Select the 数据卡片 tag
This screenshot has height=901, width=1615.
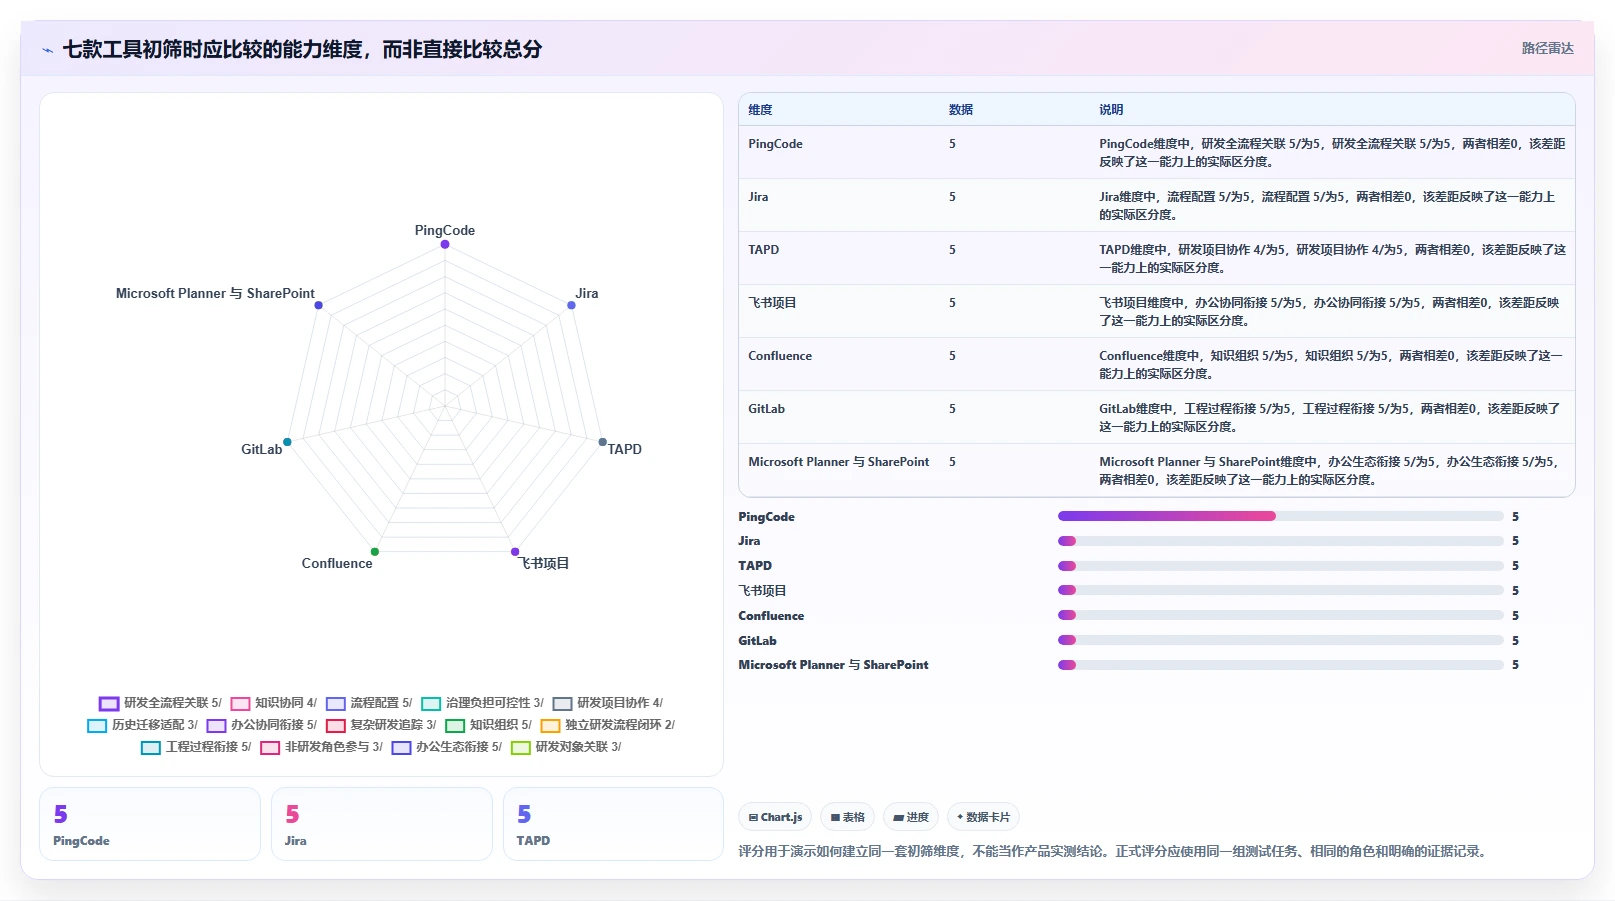(x=983, y=817)
